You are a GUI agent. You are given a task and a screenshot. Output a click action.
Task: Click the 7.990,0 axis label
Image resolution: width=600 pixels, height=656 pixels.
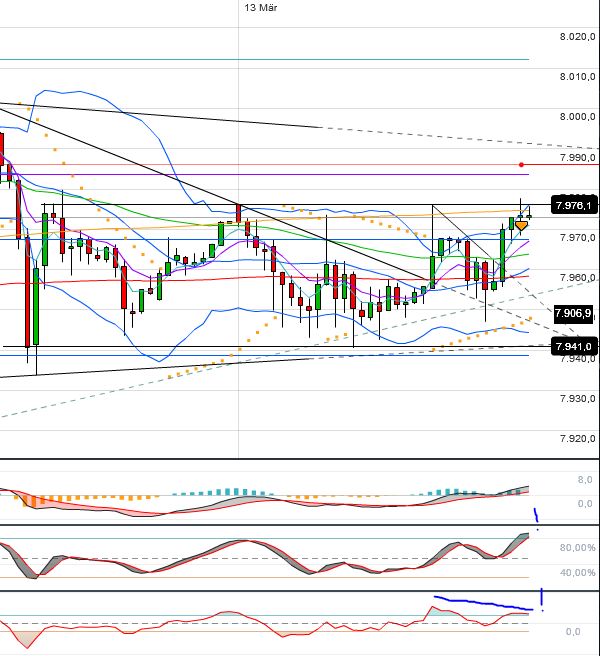click(x=577, y=157)
